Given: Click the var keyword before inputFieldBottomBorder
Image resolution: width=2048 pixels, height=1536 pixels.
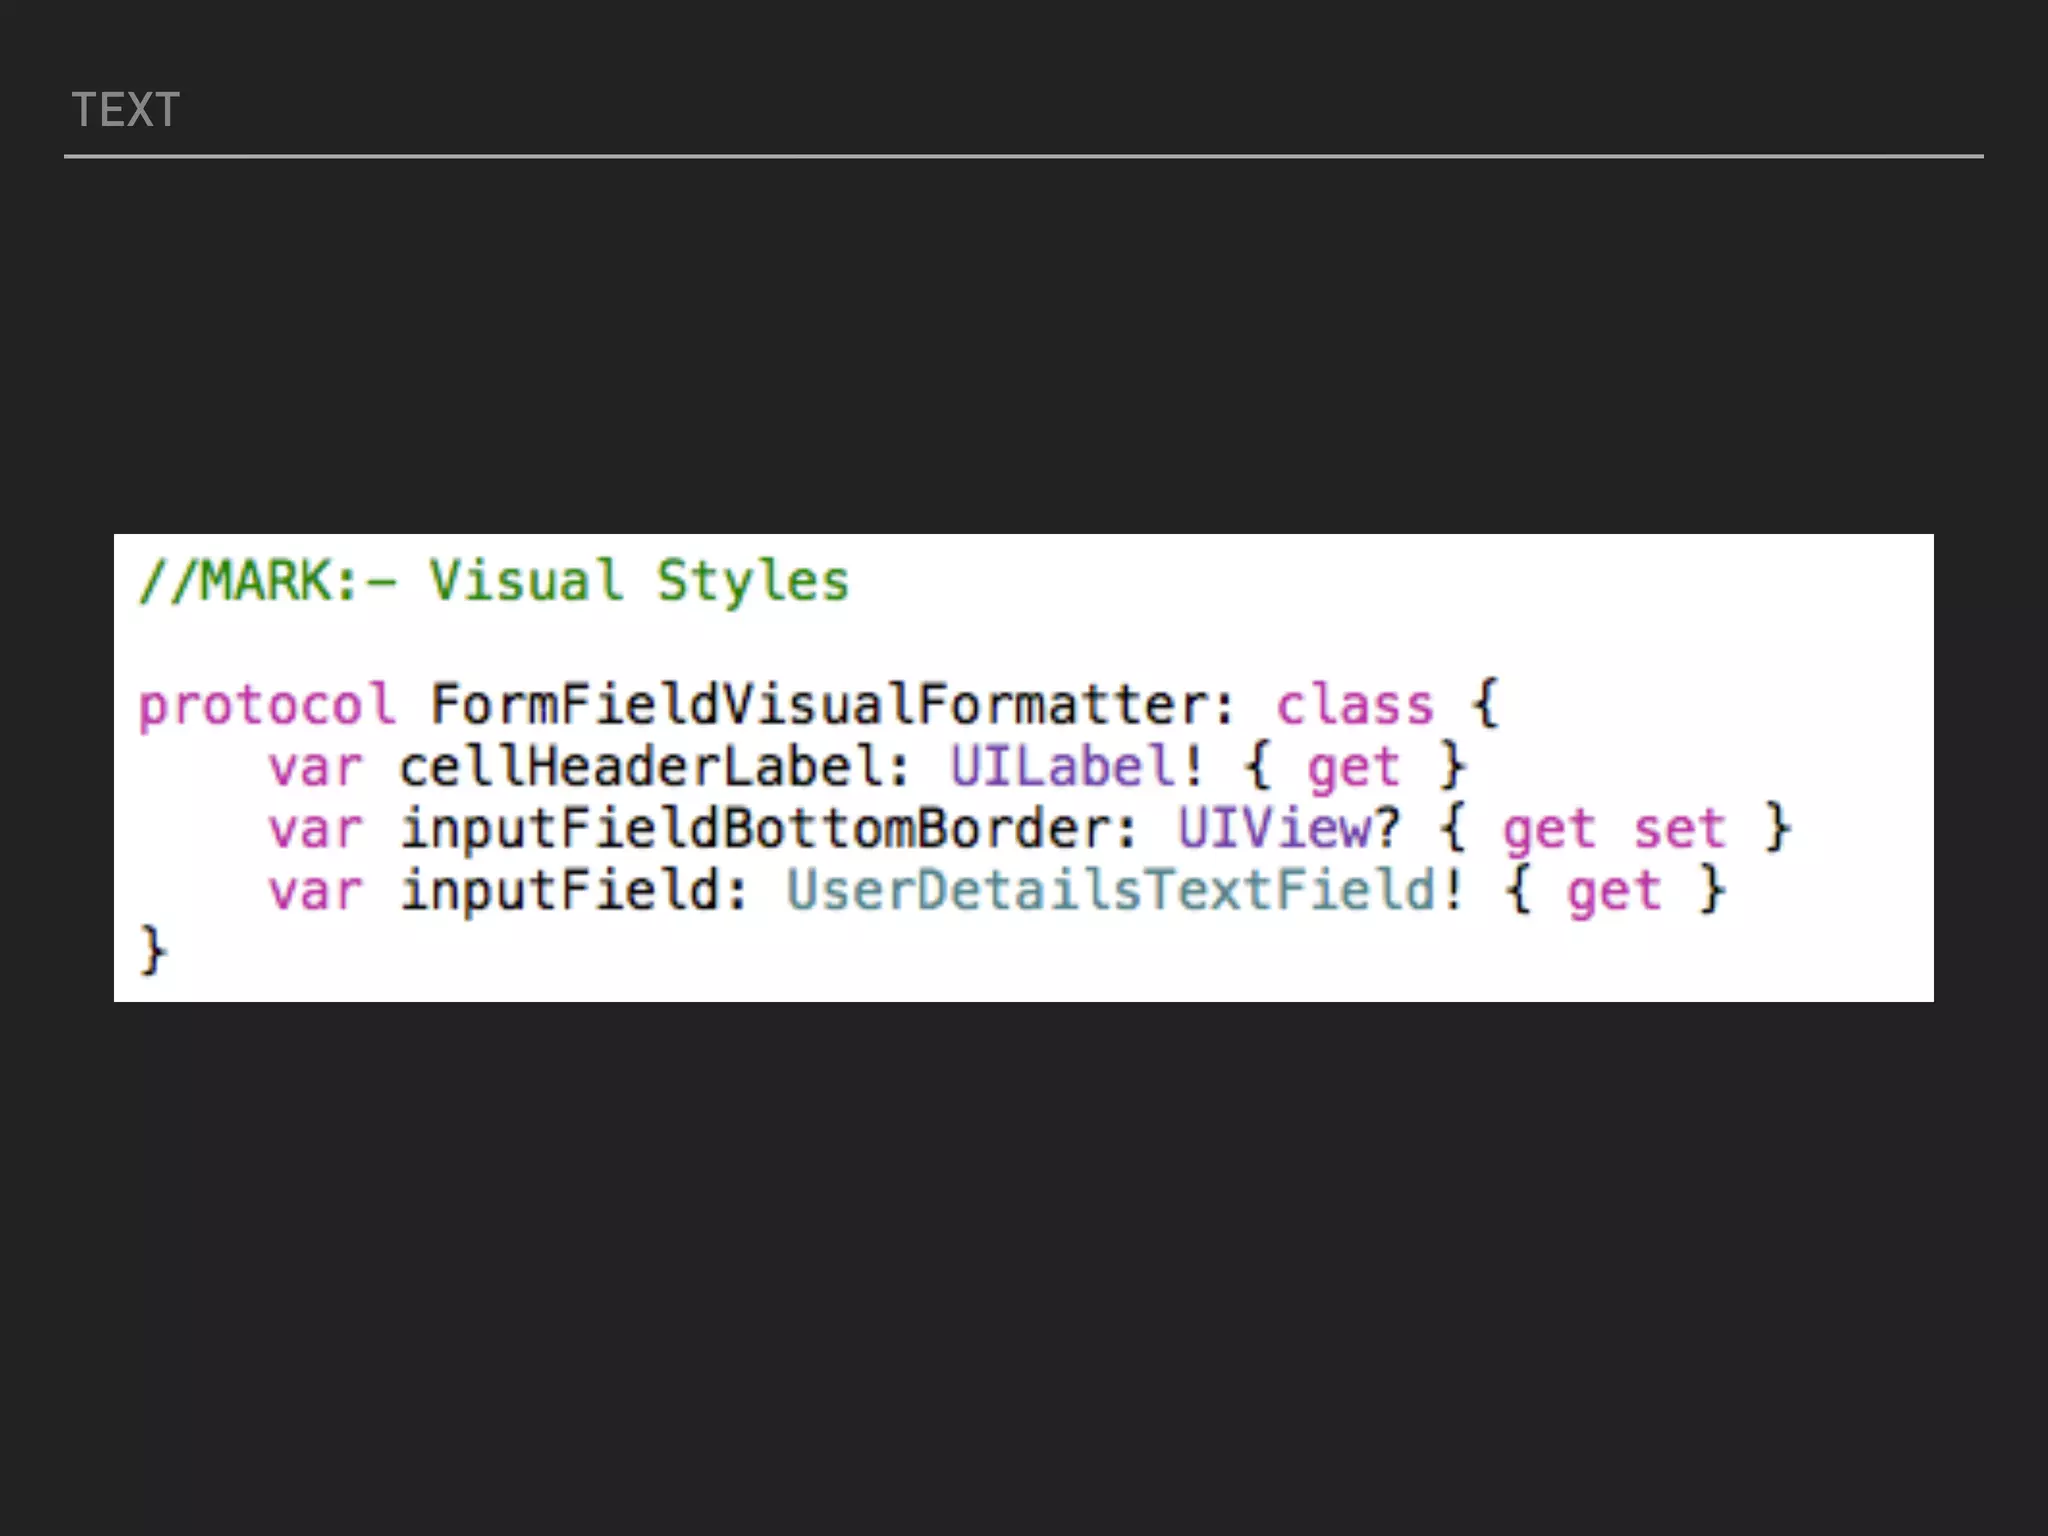Looking at the screenshot, I should click(x=315, y=829).
